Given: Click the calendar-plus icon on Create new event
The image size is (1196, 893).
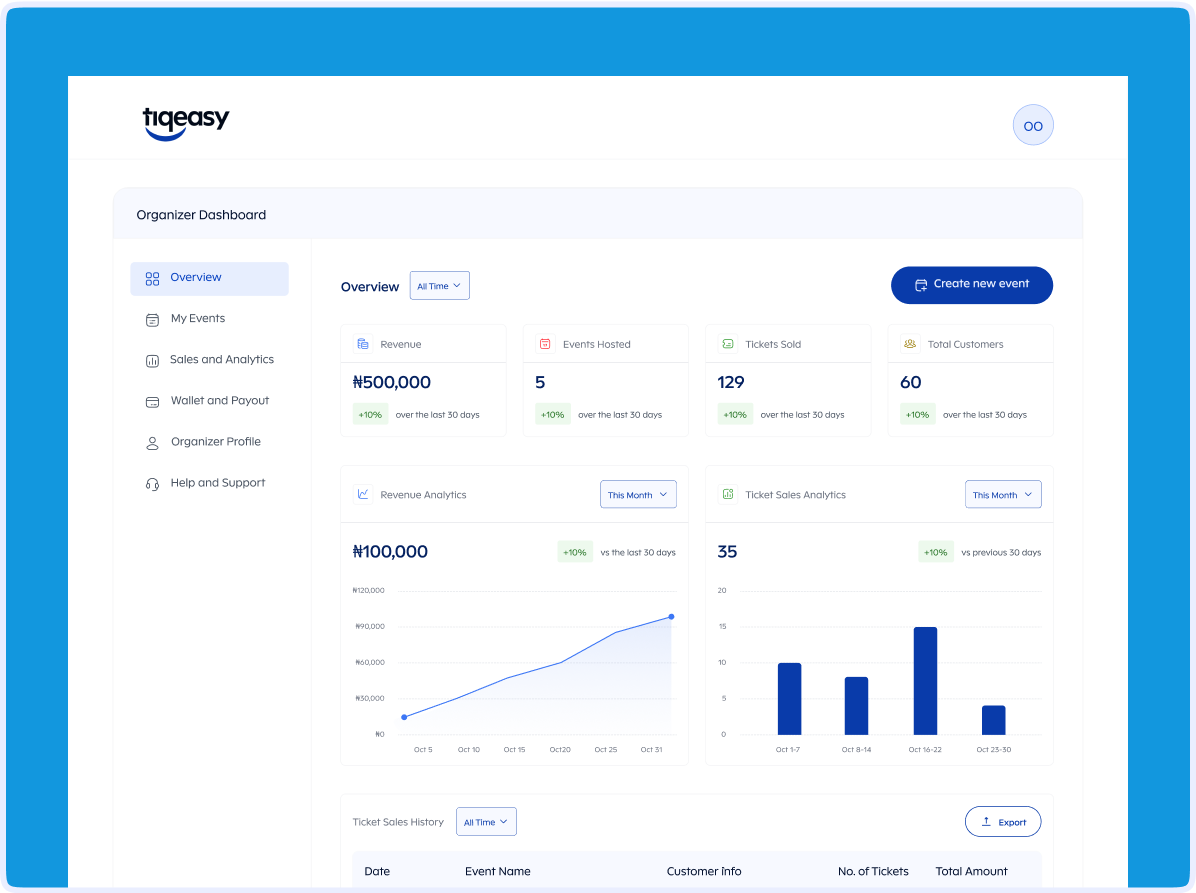Looking at the screenshot, I should (x=921, y=284).
